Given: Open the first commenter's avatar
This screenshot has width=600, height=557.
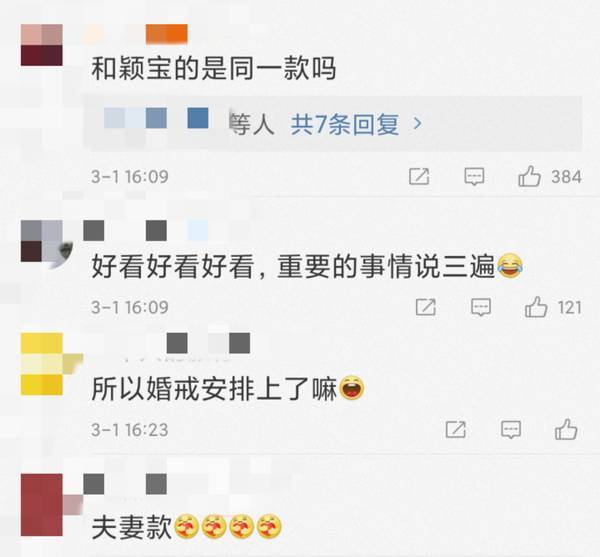Looking at the screenshot, I should click(42, 45).
